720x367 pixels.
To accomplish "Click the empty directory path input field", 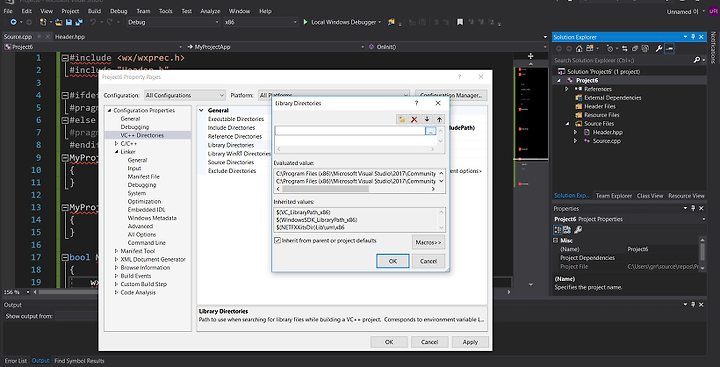I will click(x=350, y=131).
